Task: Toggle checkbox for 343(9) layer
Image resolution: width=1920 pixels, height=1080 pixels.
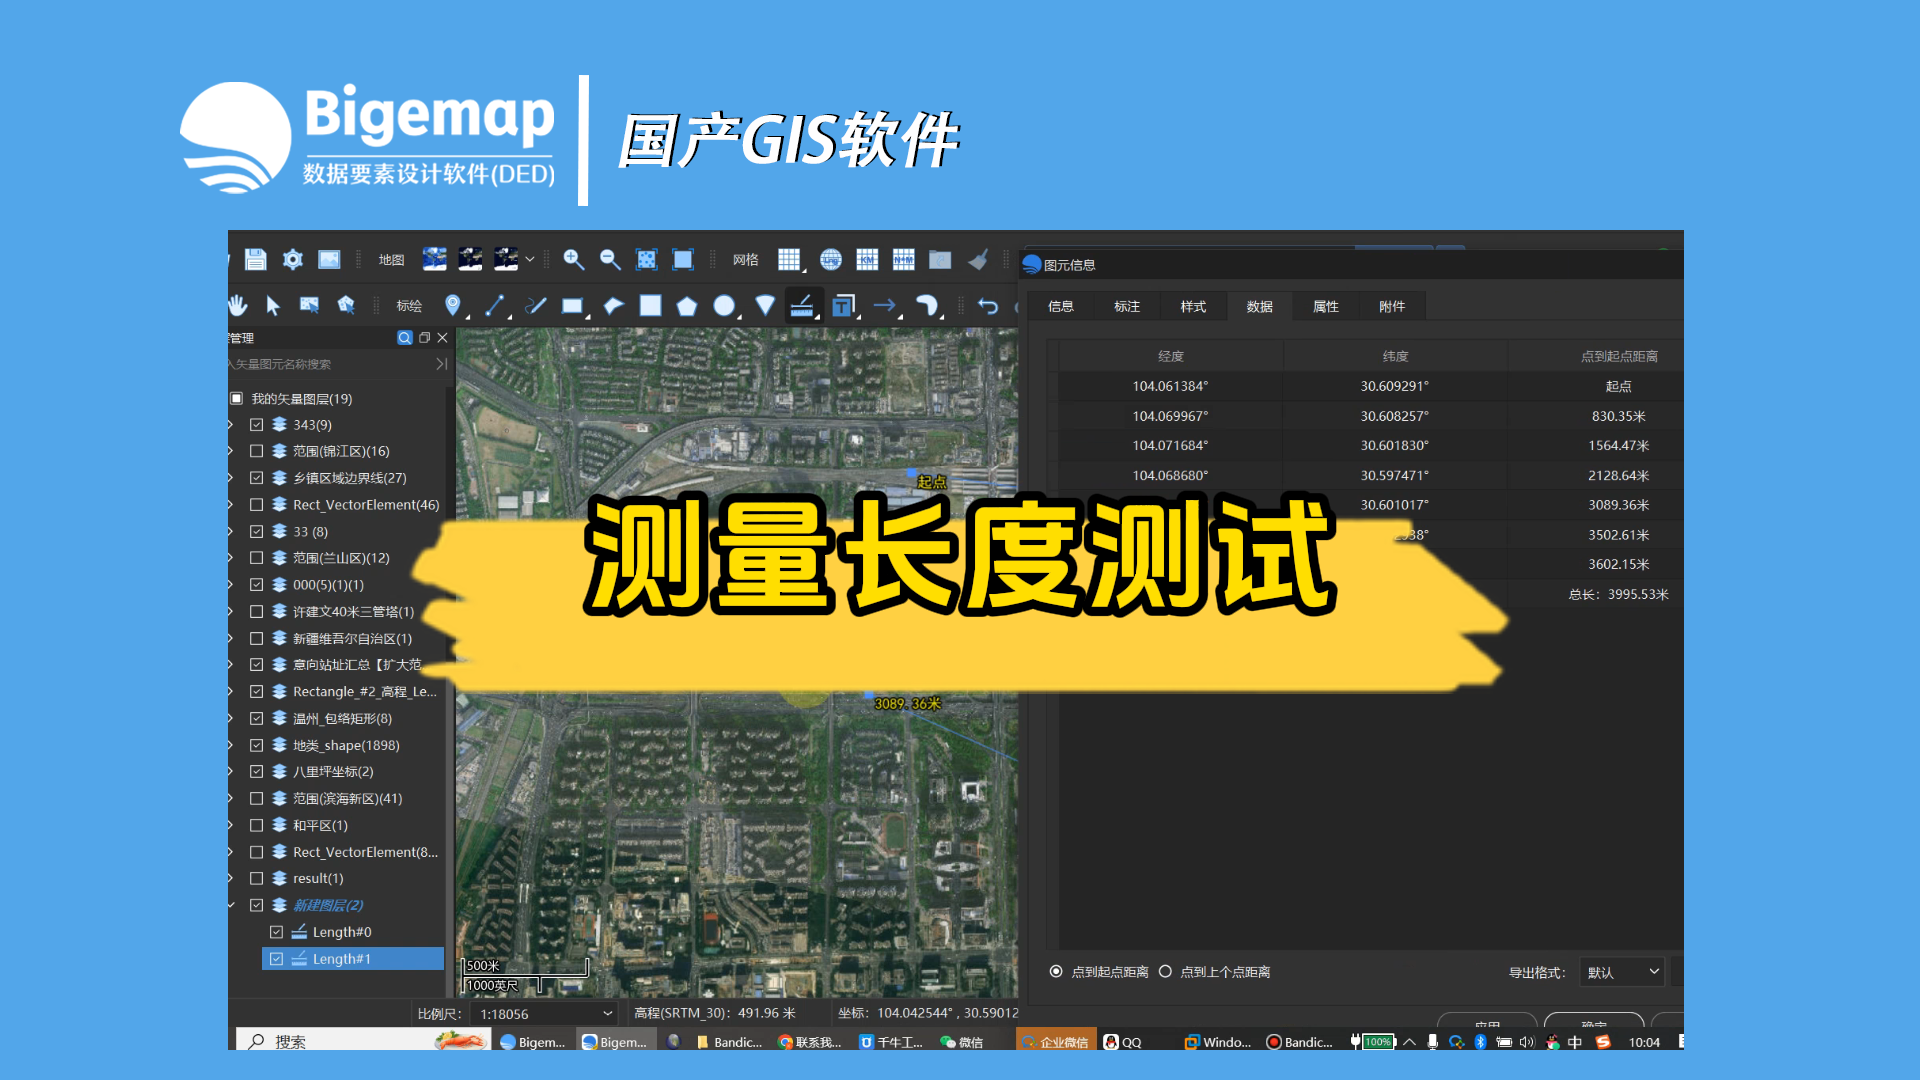Action: point(257,425)
